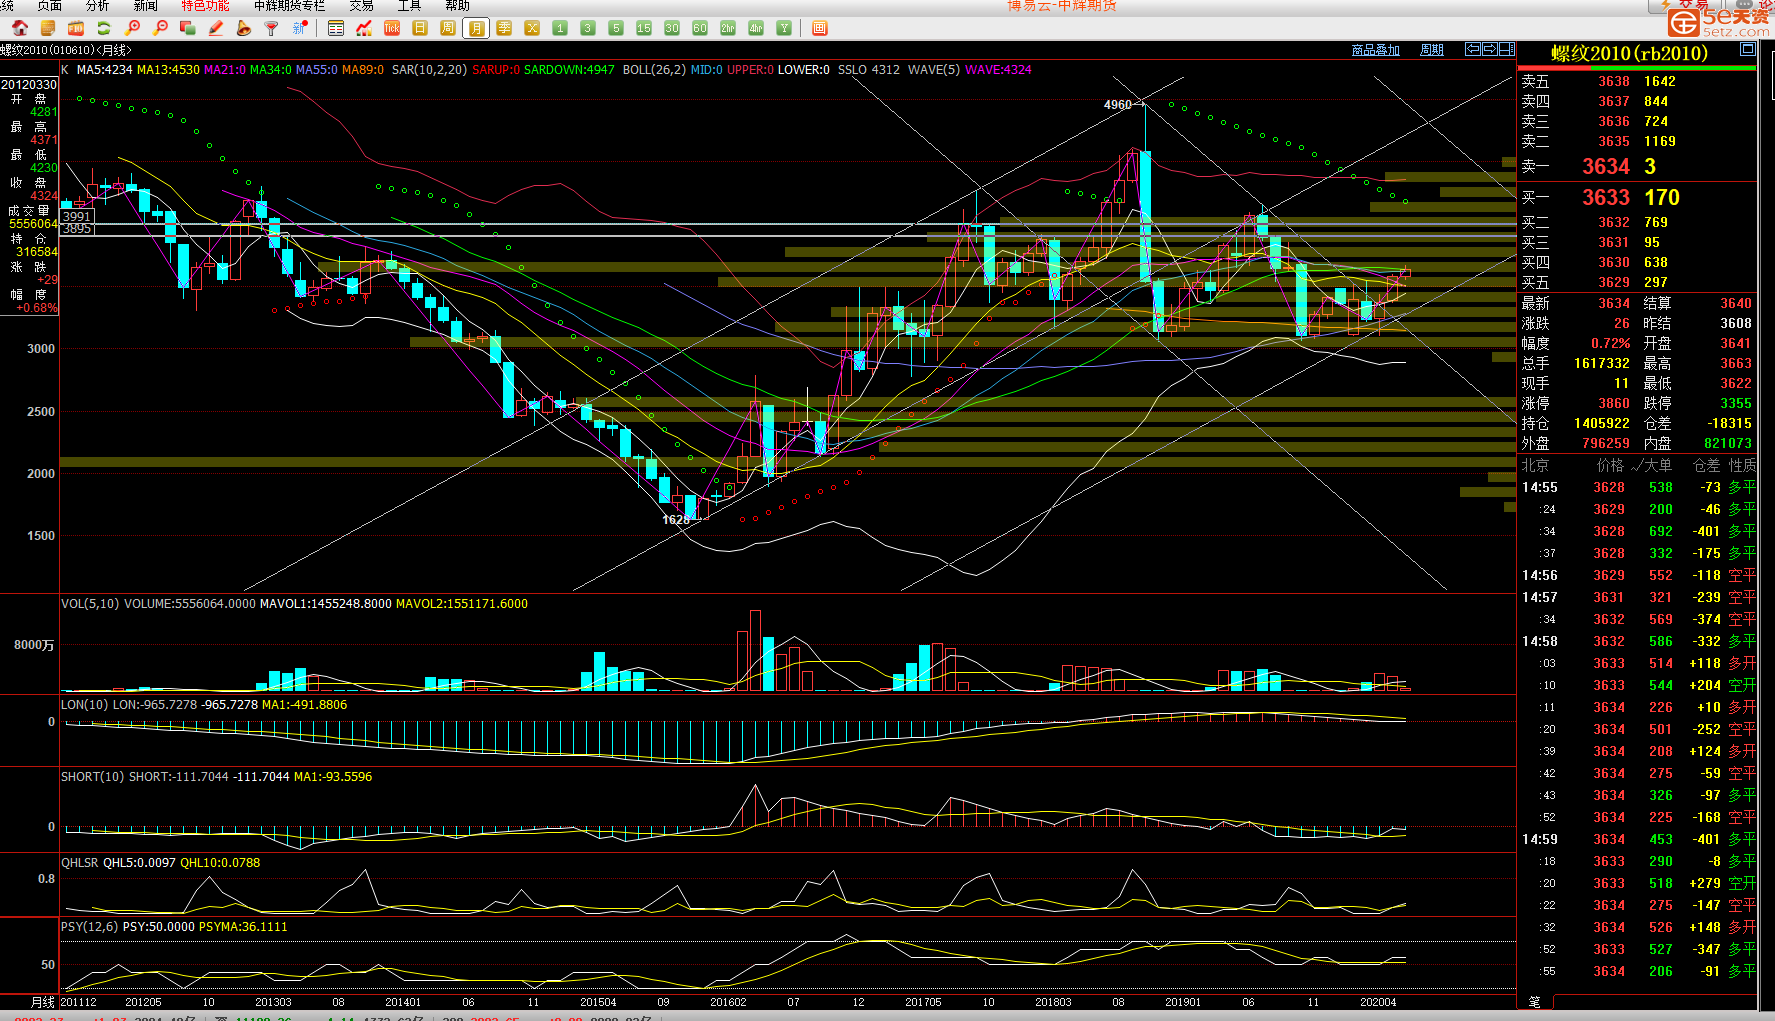Click the 持仓 open interest value 1405922
Image resolution: width=1775 pixels, height=1021 pixels.
click(1602, 424)
